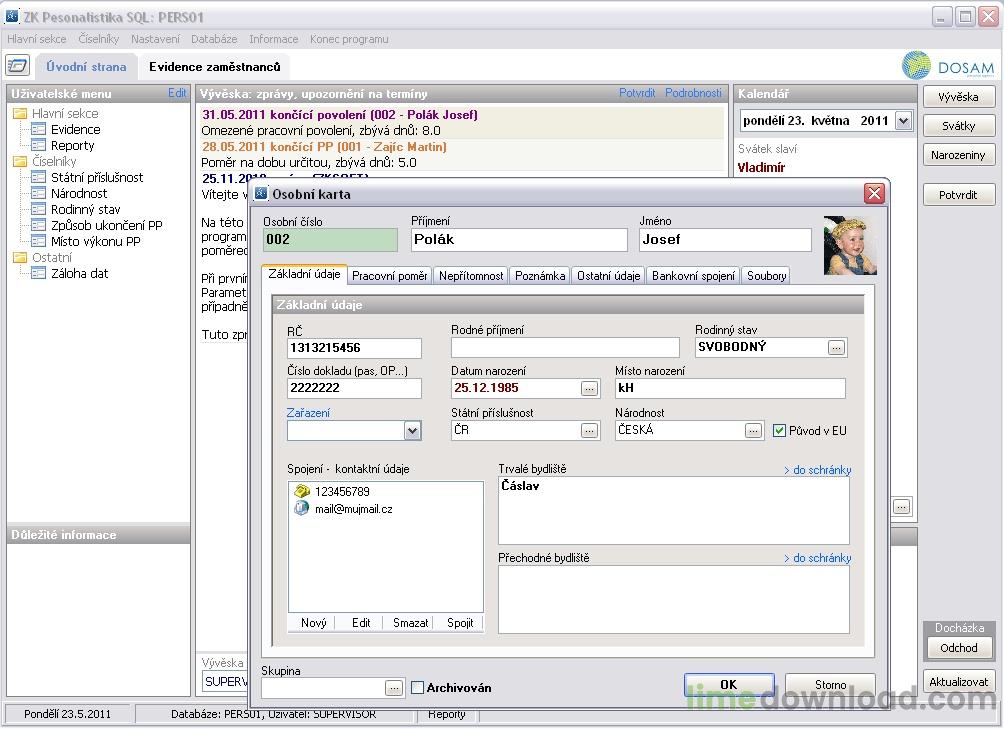Uncheck the Původ v EU checkbox
1004x729 pixels.
coord(780,431)
